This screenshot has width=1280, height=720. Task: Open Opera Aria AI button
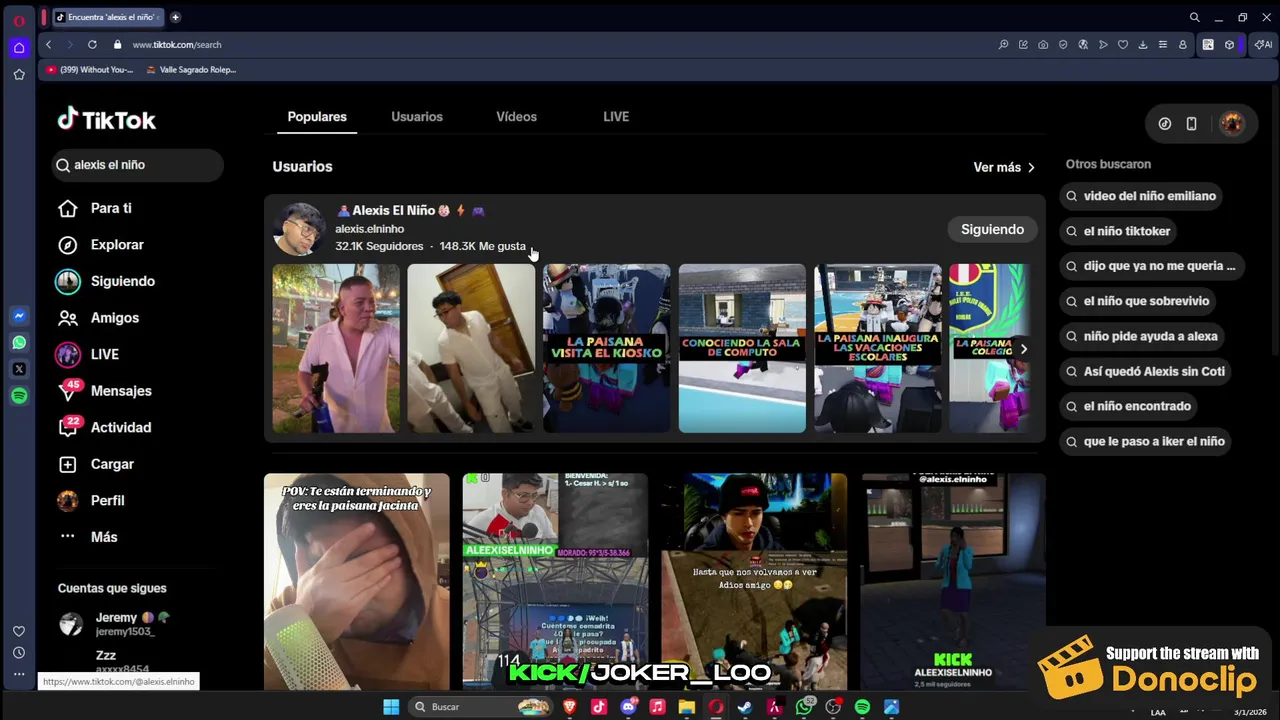pyautogui.click(x=1263, y=44)
